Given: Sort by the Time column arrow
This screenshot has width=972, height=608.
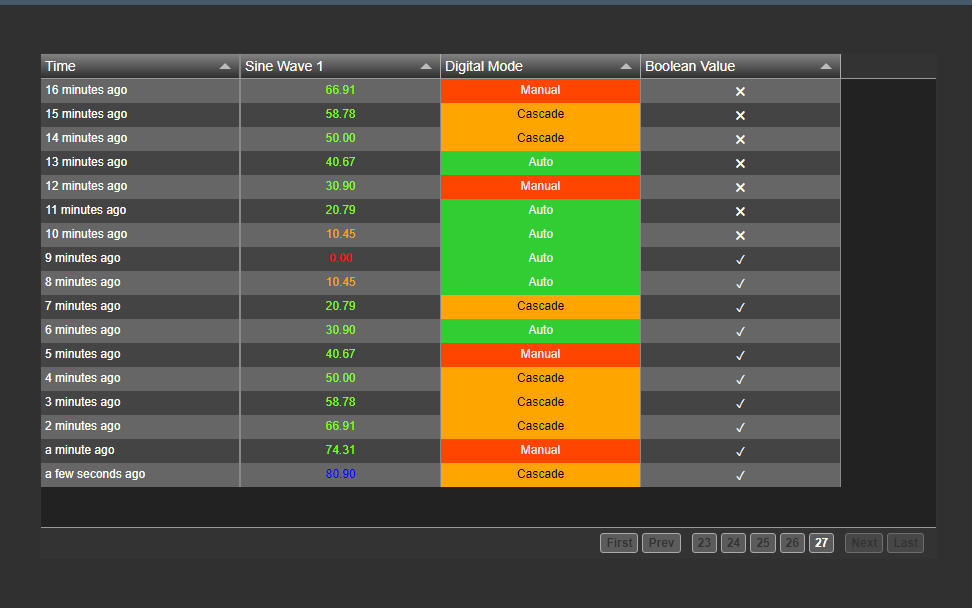Looking at the screenshot, I should (225, 66).
